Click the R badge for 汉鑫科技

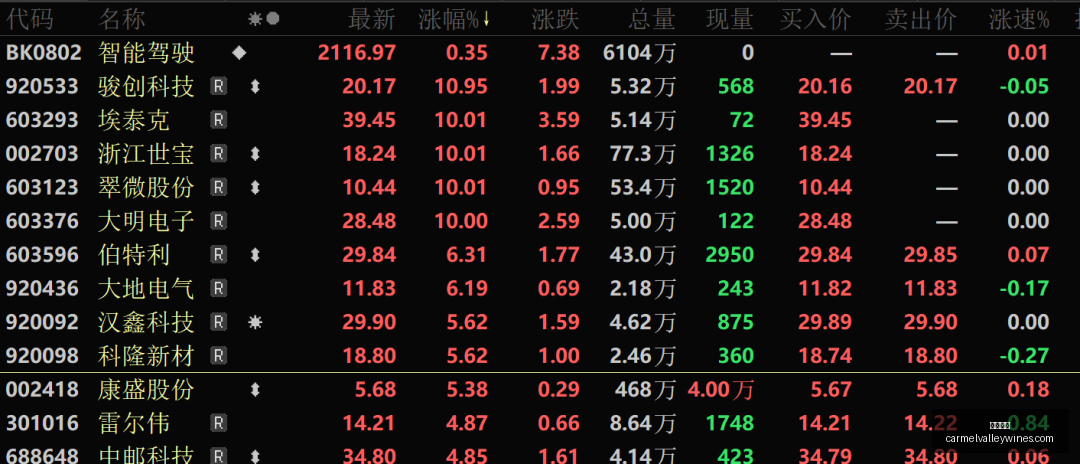coord(218,321)
